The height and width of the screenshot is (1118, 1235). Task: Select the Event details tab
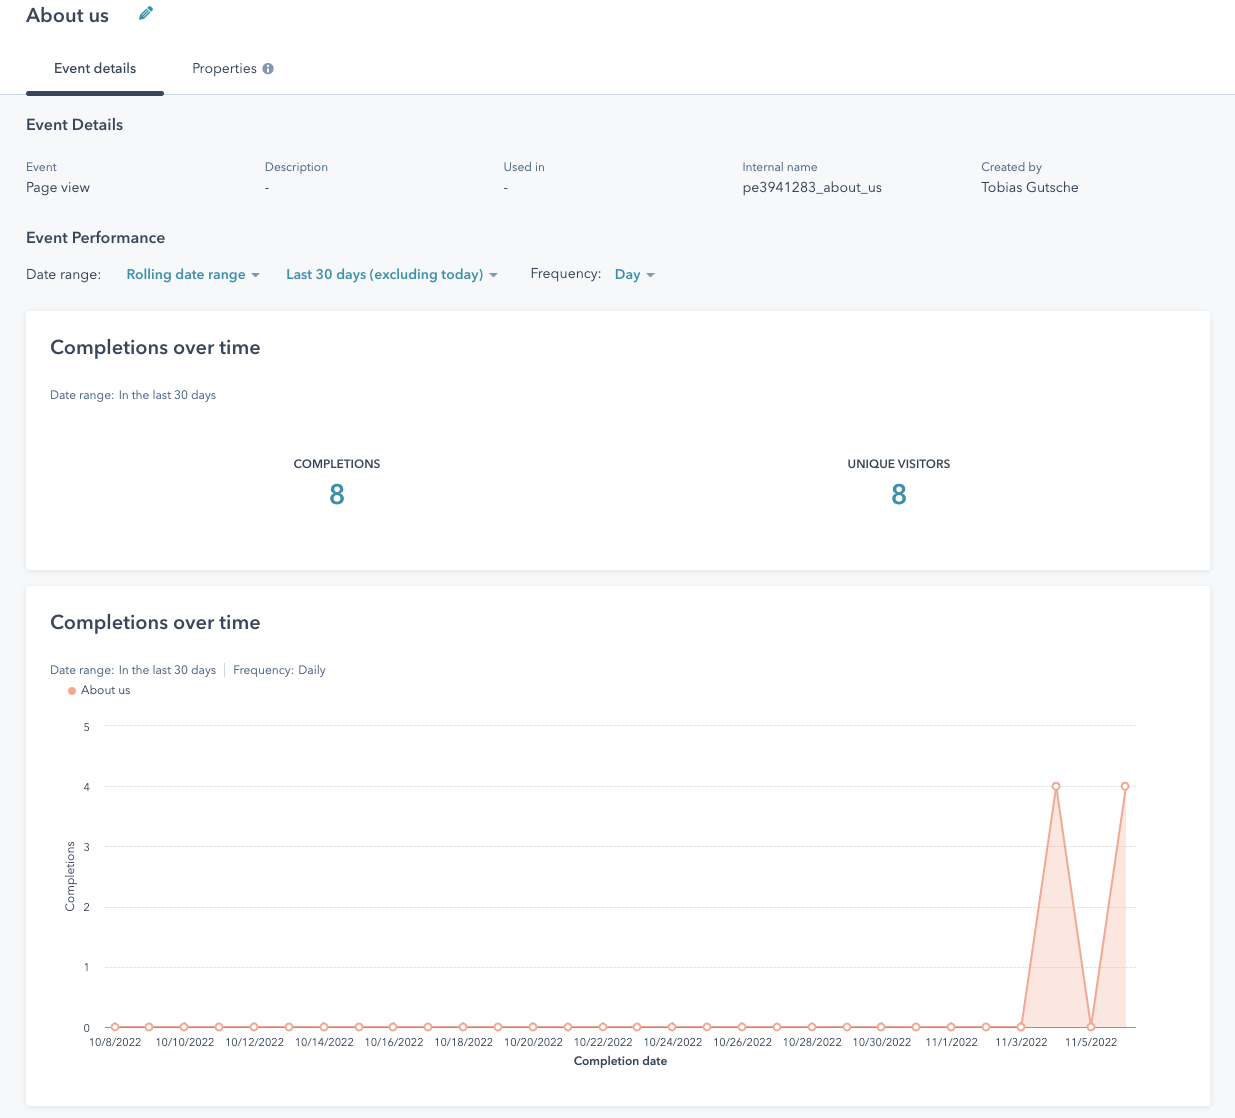tap(95, 69)
